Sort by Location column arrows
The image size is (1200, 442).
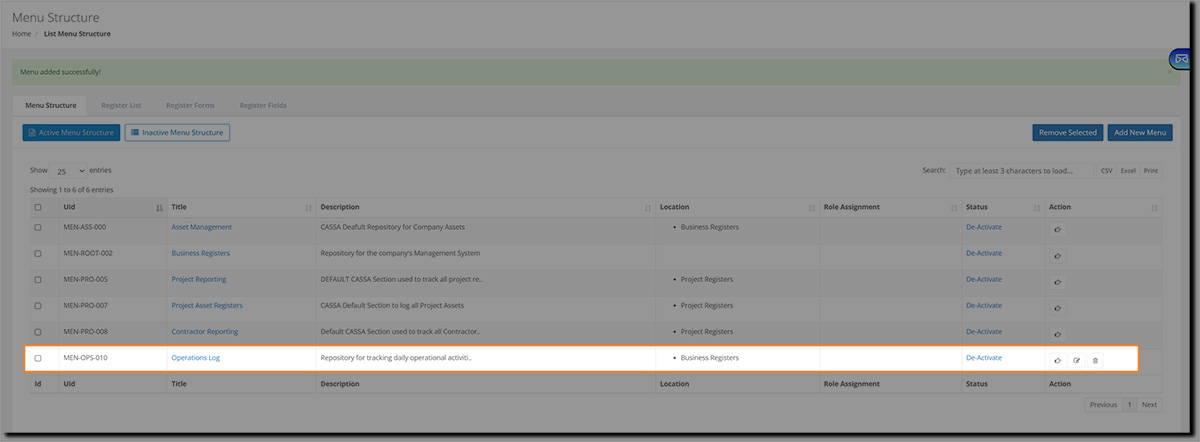tap(811, 207)
